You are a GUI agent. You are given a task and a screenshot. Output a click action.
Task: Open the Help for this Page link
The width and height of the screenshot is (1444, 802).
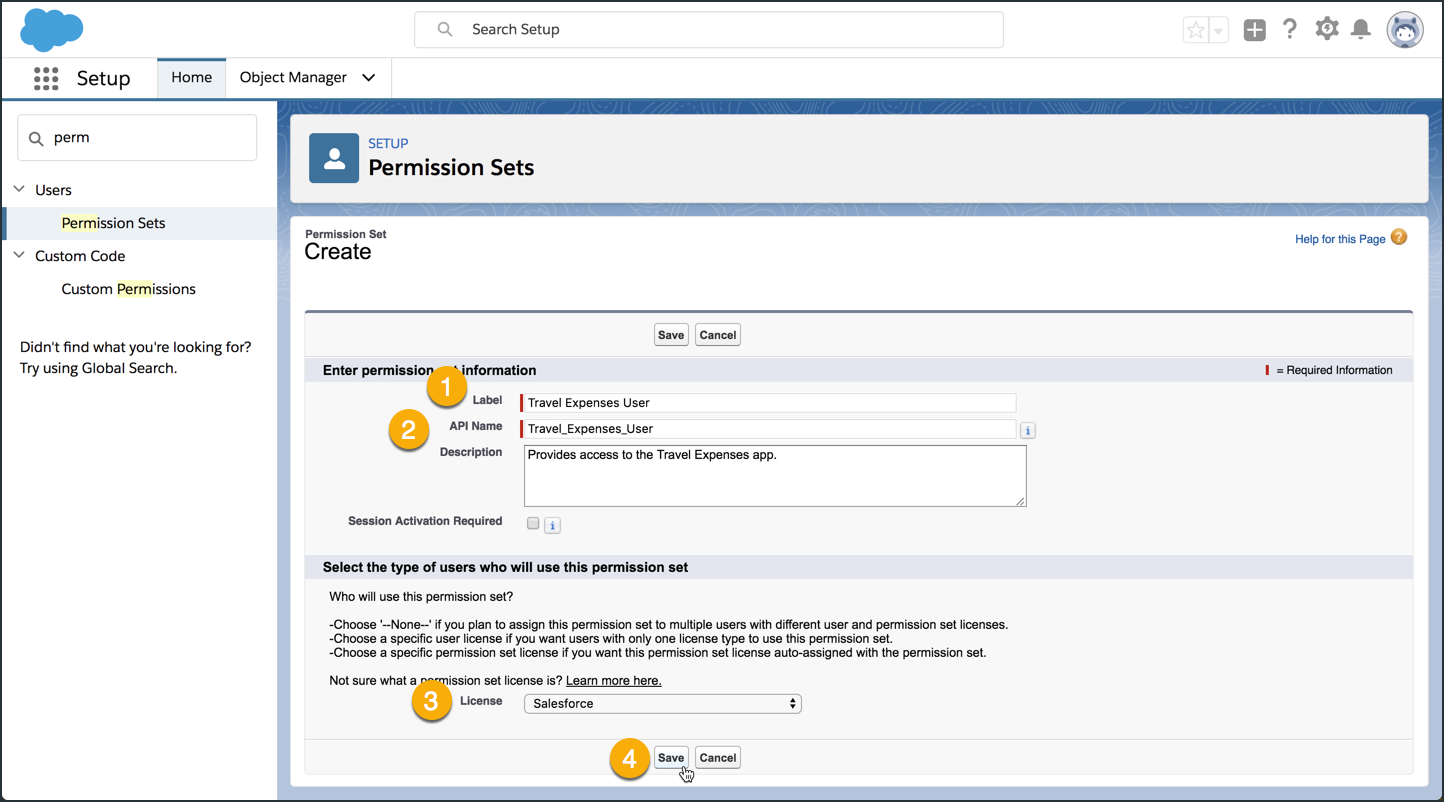tap(1340, 239)
